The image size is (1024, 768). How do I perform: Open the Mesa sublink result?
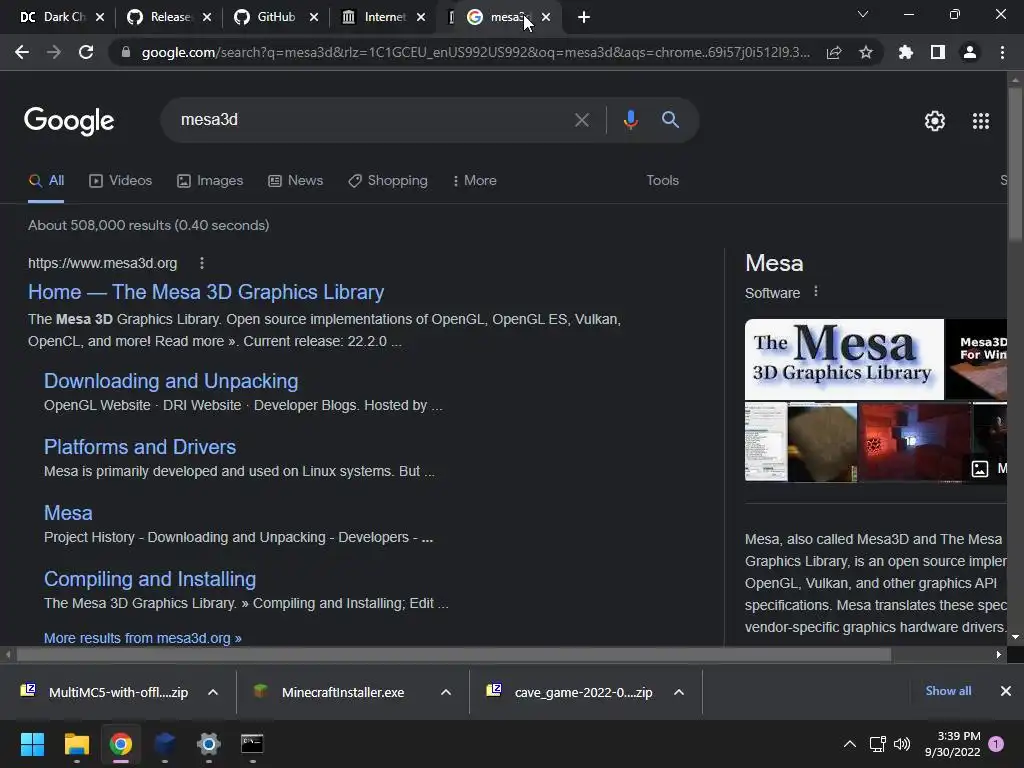pos(68,513)
